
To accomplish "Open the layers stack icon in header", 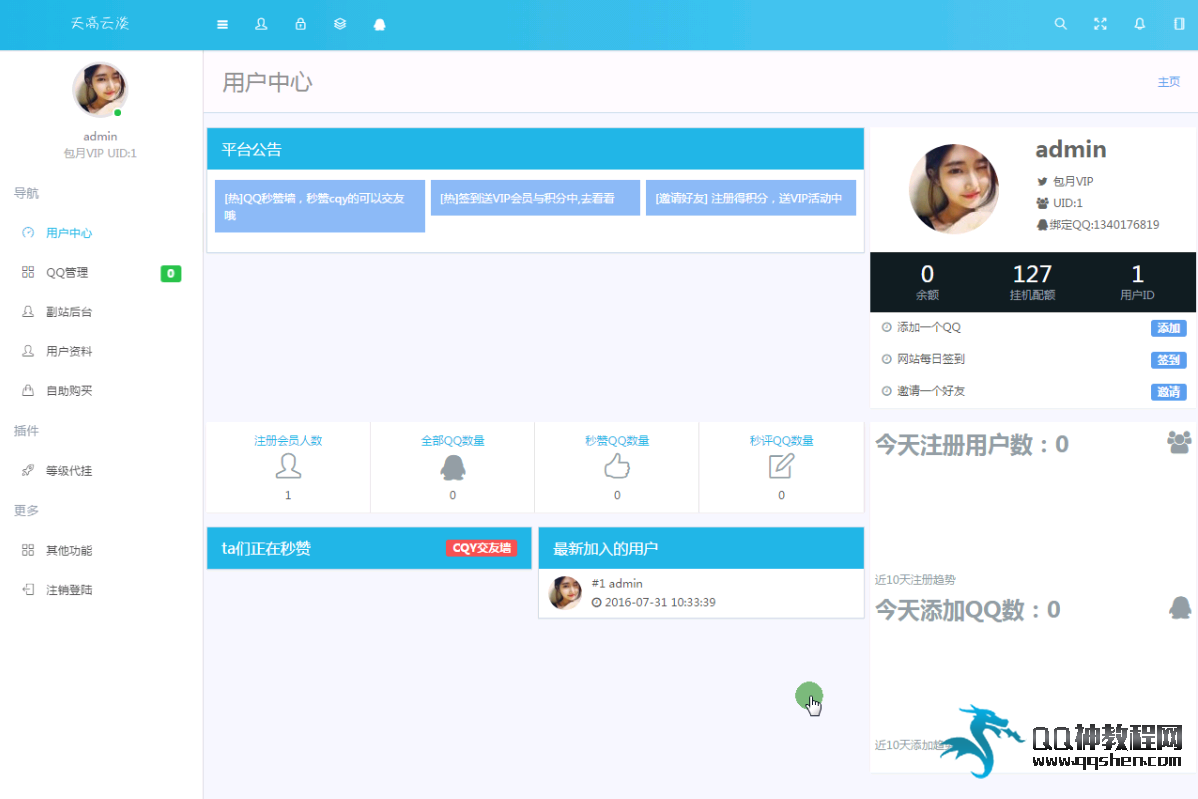I will [x=340, y=24].
